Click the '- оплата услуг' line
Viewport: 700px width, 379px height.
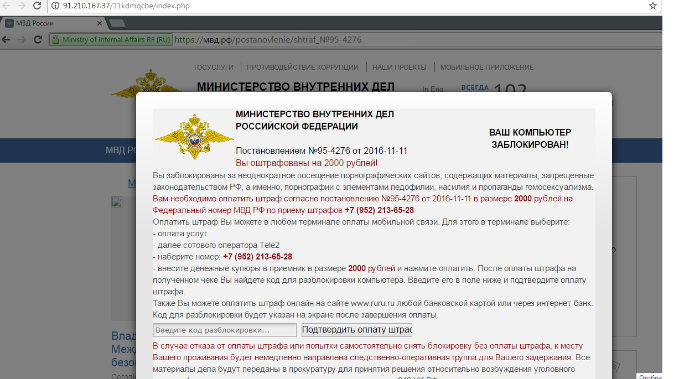tap(180, 233)
